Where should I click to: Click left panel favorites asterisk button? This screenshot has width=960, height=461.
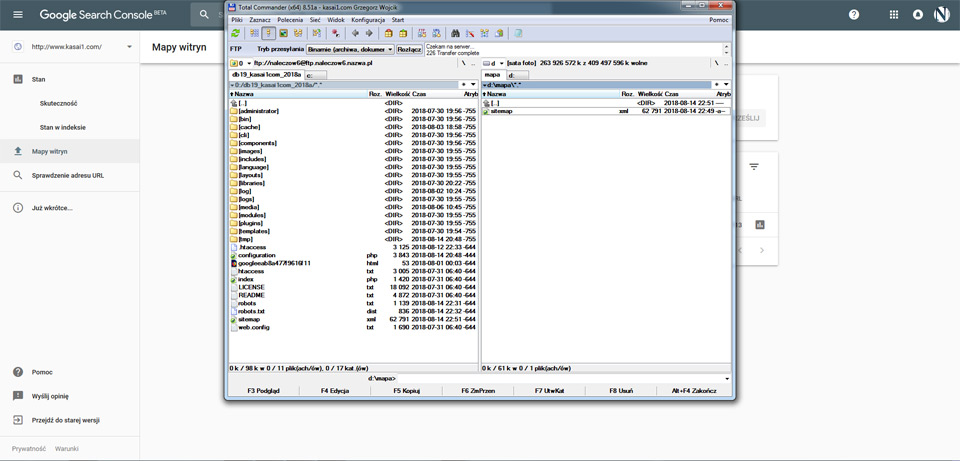pyautogui.click(x=463, y=84)
